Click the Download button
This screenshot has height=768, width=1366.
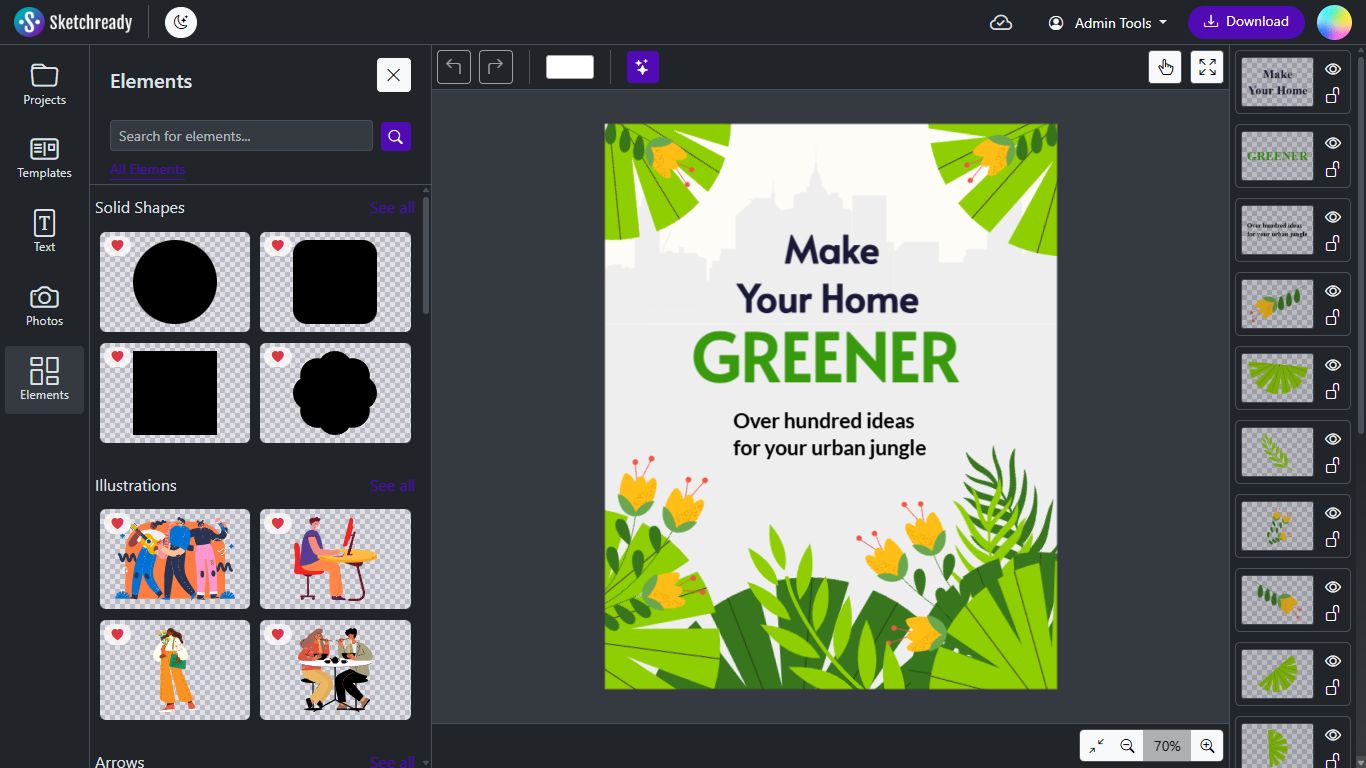tap(1246, 22)
